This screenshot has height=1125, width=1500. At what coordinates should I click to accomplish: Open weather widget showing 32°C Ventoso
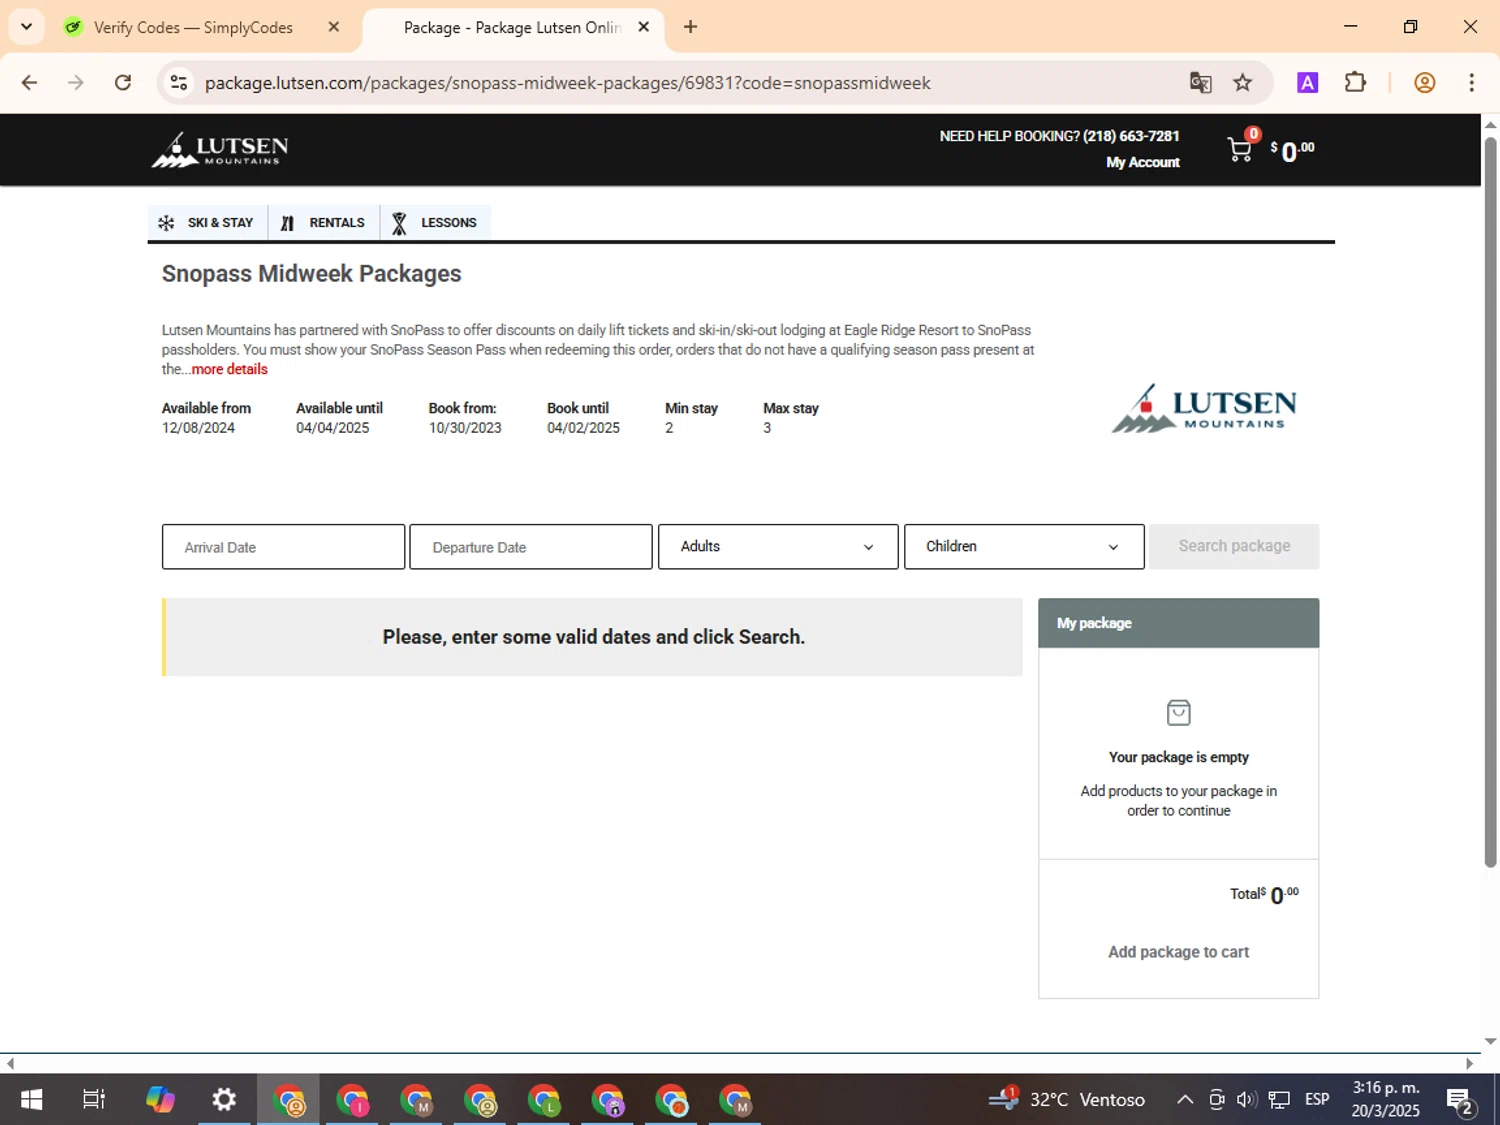click(x=1067, y=1100)
